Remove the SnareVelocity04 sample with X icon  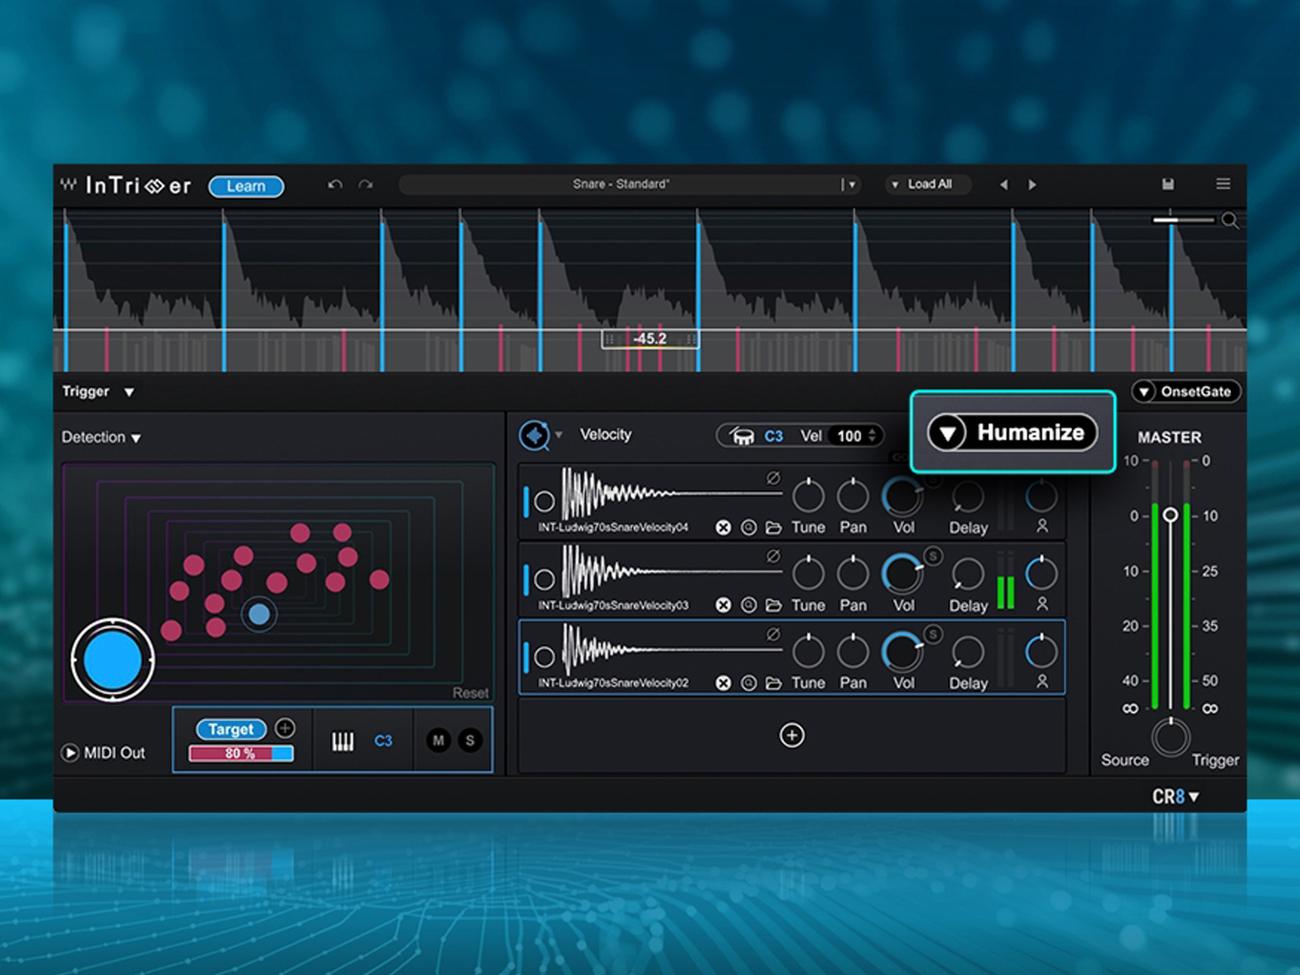[723, 528]
